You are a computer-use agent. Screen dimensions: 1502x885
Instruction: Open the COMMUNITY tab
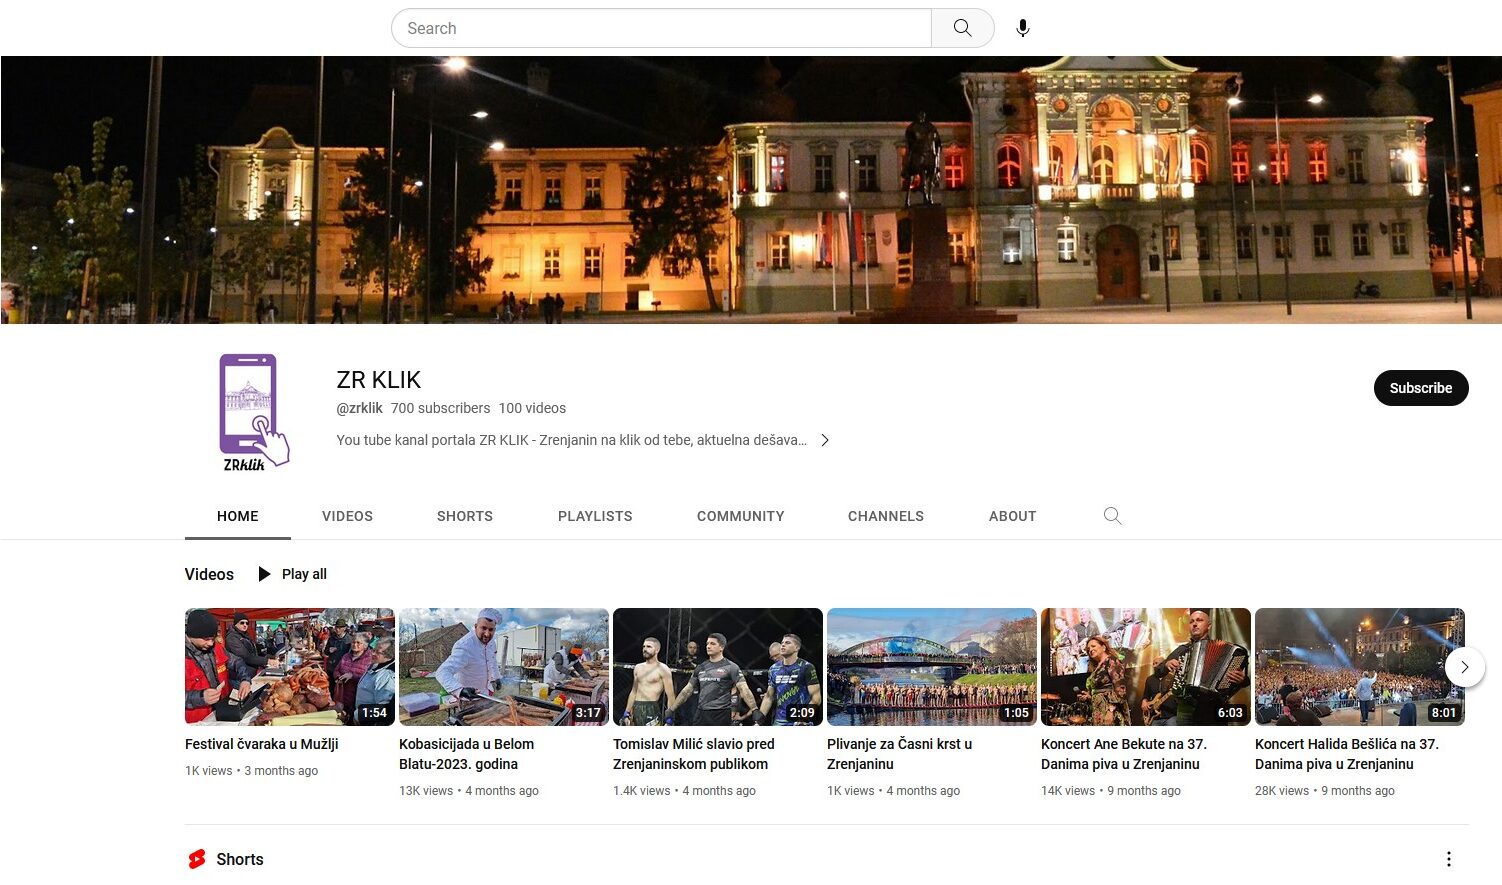tap(741, 516)
